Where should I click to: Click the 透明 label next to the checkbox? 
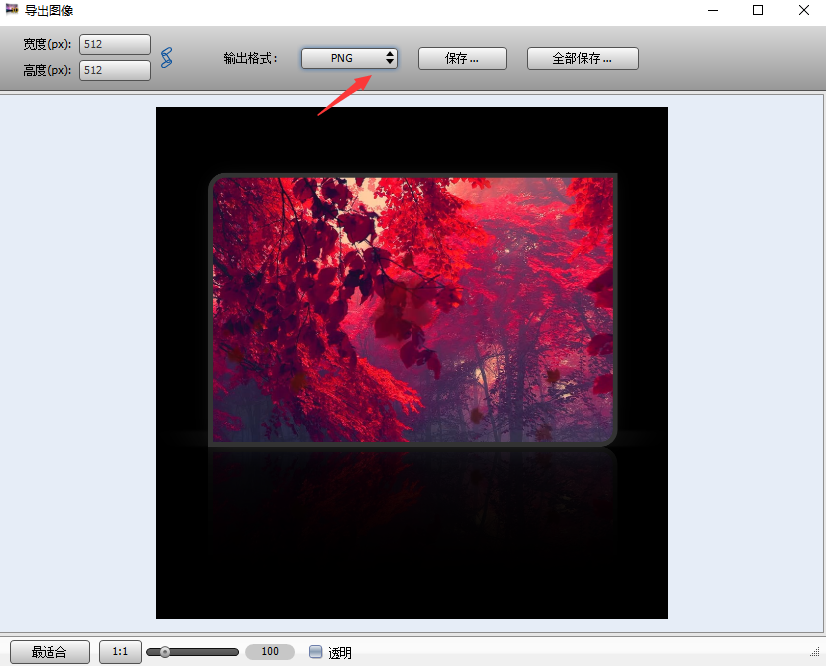click(x=339, y=651)
